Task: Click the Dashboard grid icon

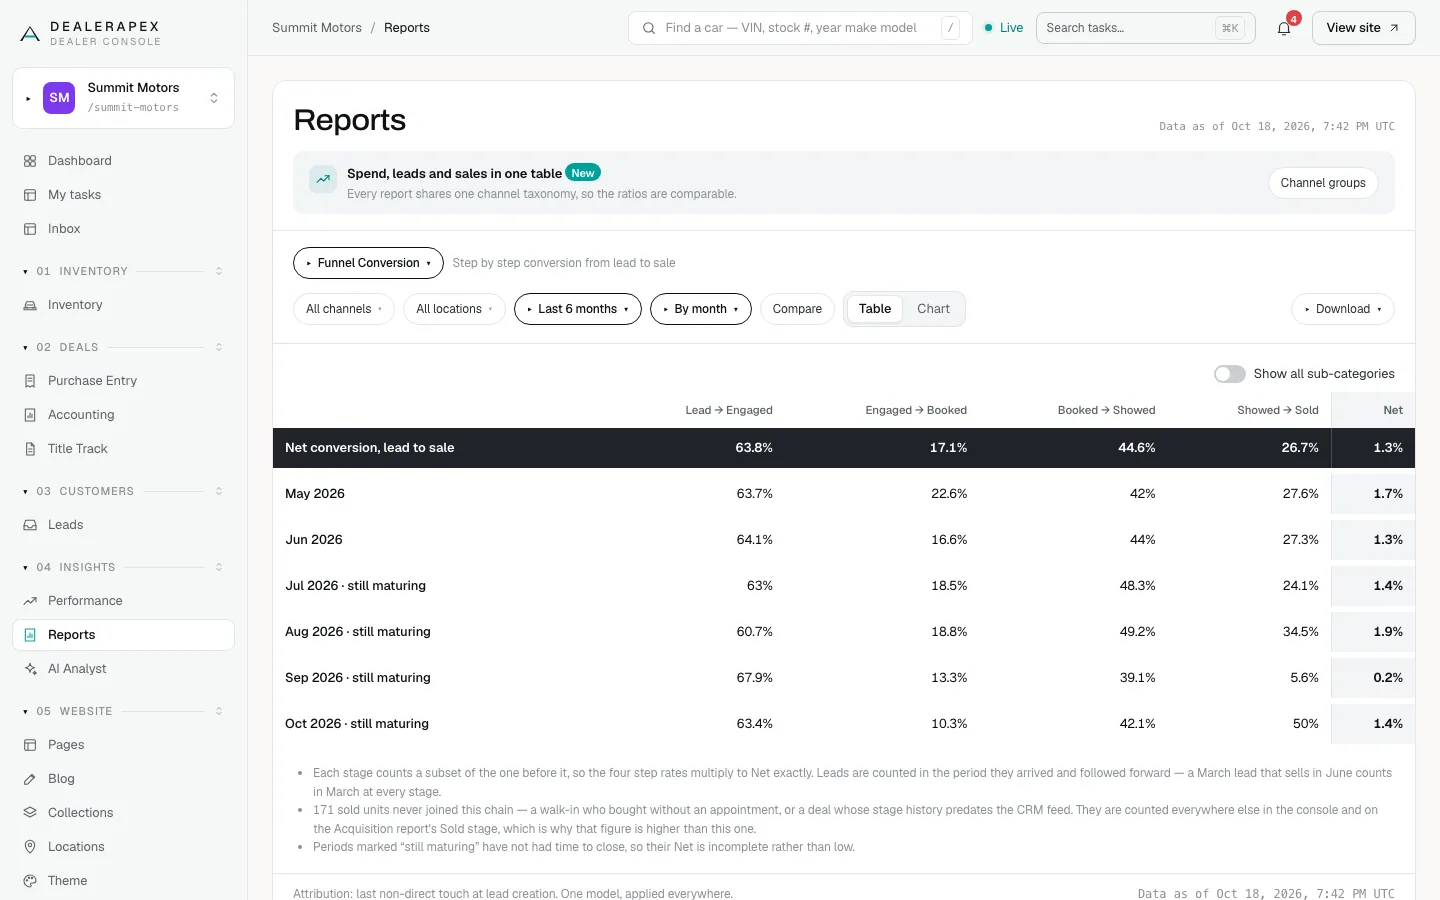Action: coord(30,161)
